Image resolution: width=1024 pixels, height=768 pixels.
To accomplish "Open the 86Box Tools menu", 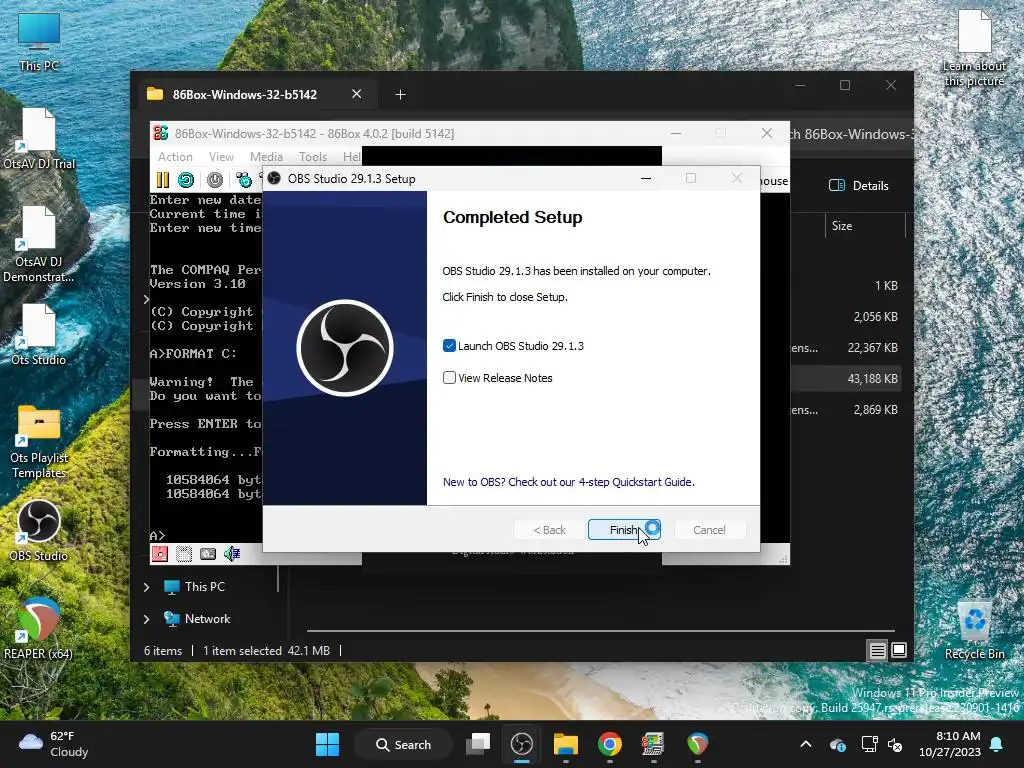I will coord(312,157).
